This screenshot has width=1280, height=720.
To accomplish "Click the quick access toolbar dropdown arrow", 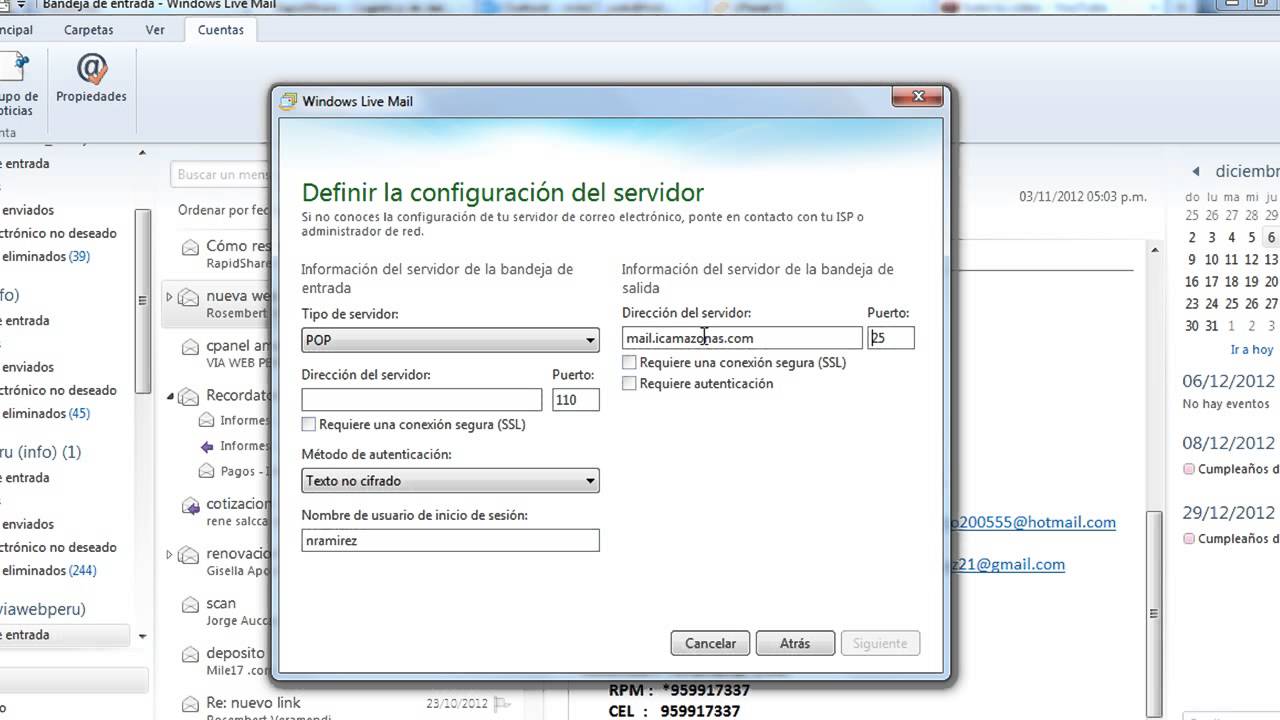I will click(x=21, y=6).
